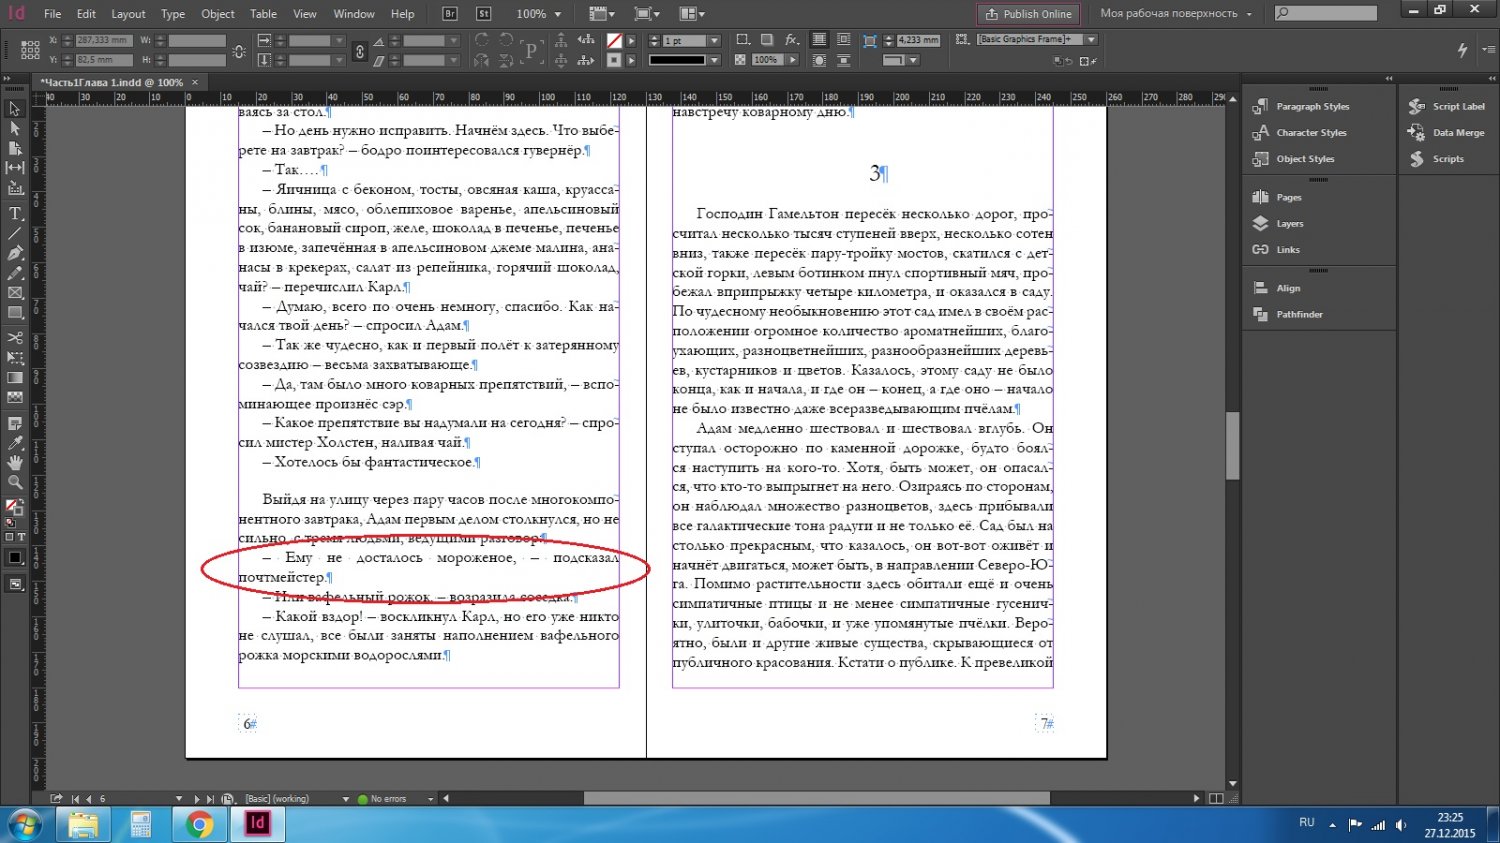Screen dimensions: 1500x843
Task: Open the Arrange Documents dropdown
Action: [692, 14]
